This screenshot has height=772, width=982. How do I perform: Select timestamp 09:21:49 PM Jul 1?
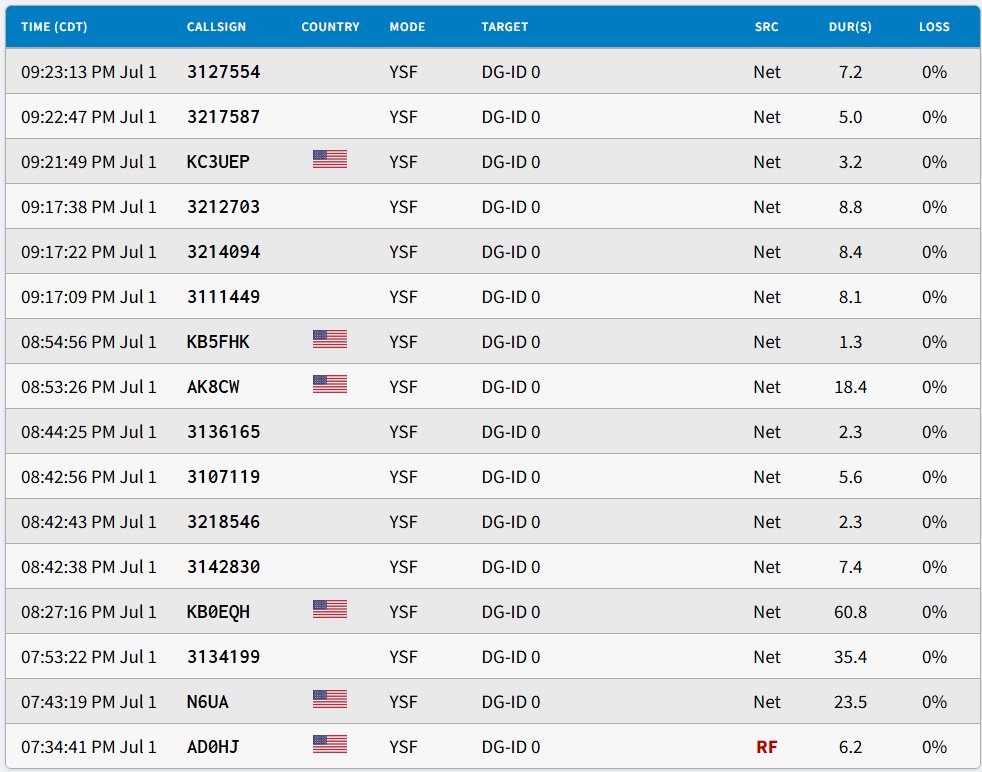(88, 162)
